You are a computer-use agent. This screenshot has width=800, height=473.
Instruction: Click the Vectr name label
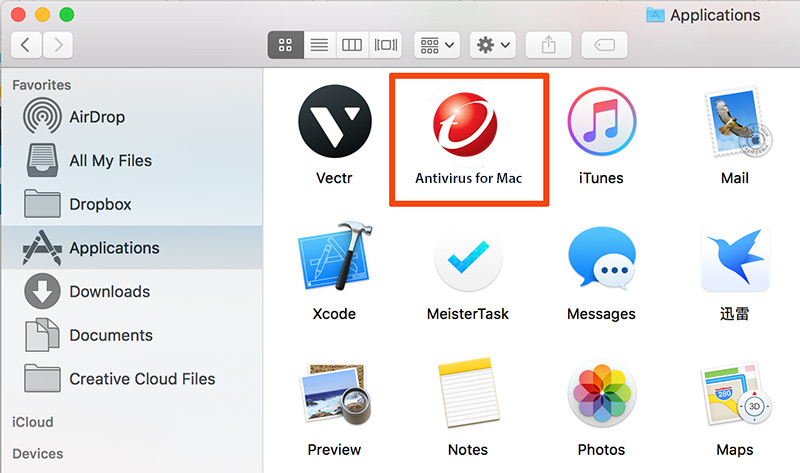point(334,178)
